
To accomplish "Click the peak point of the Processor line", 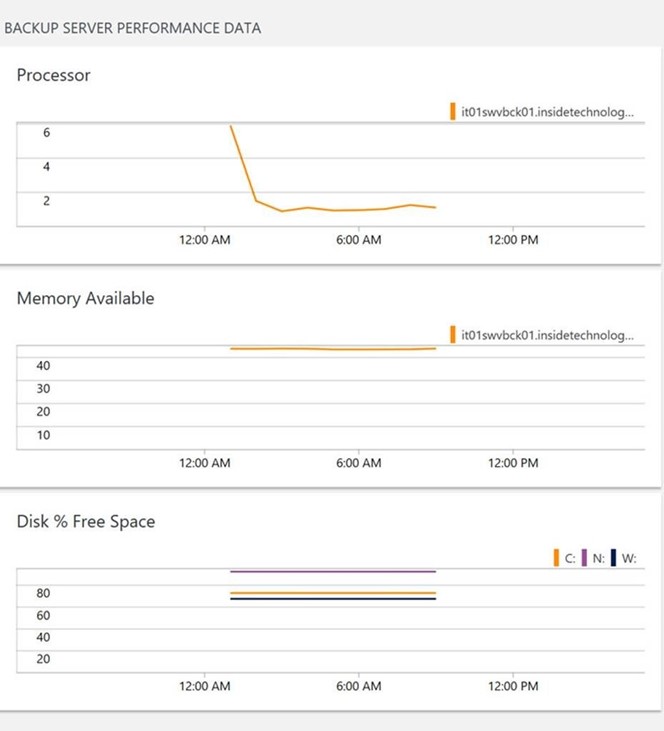I will 231,126.
